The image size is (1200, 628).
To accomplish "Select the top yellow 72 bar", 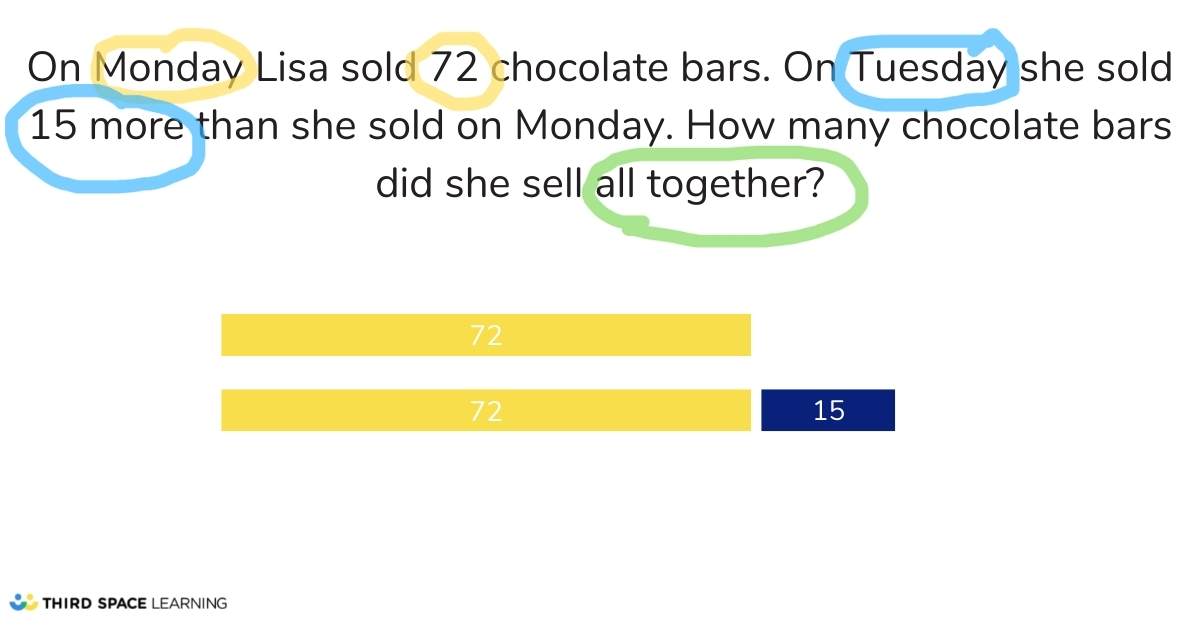I will click(485, 335).
